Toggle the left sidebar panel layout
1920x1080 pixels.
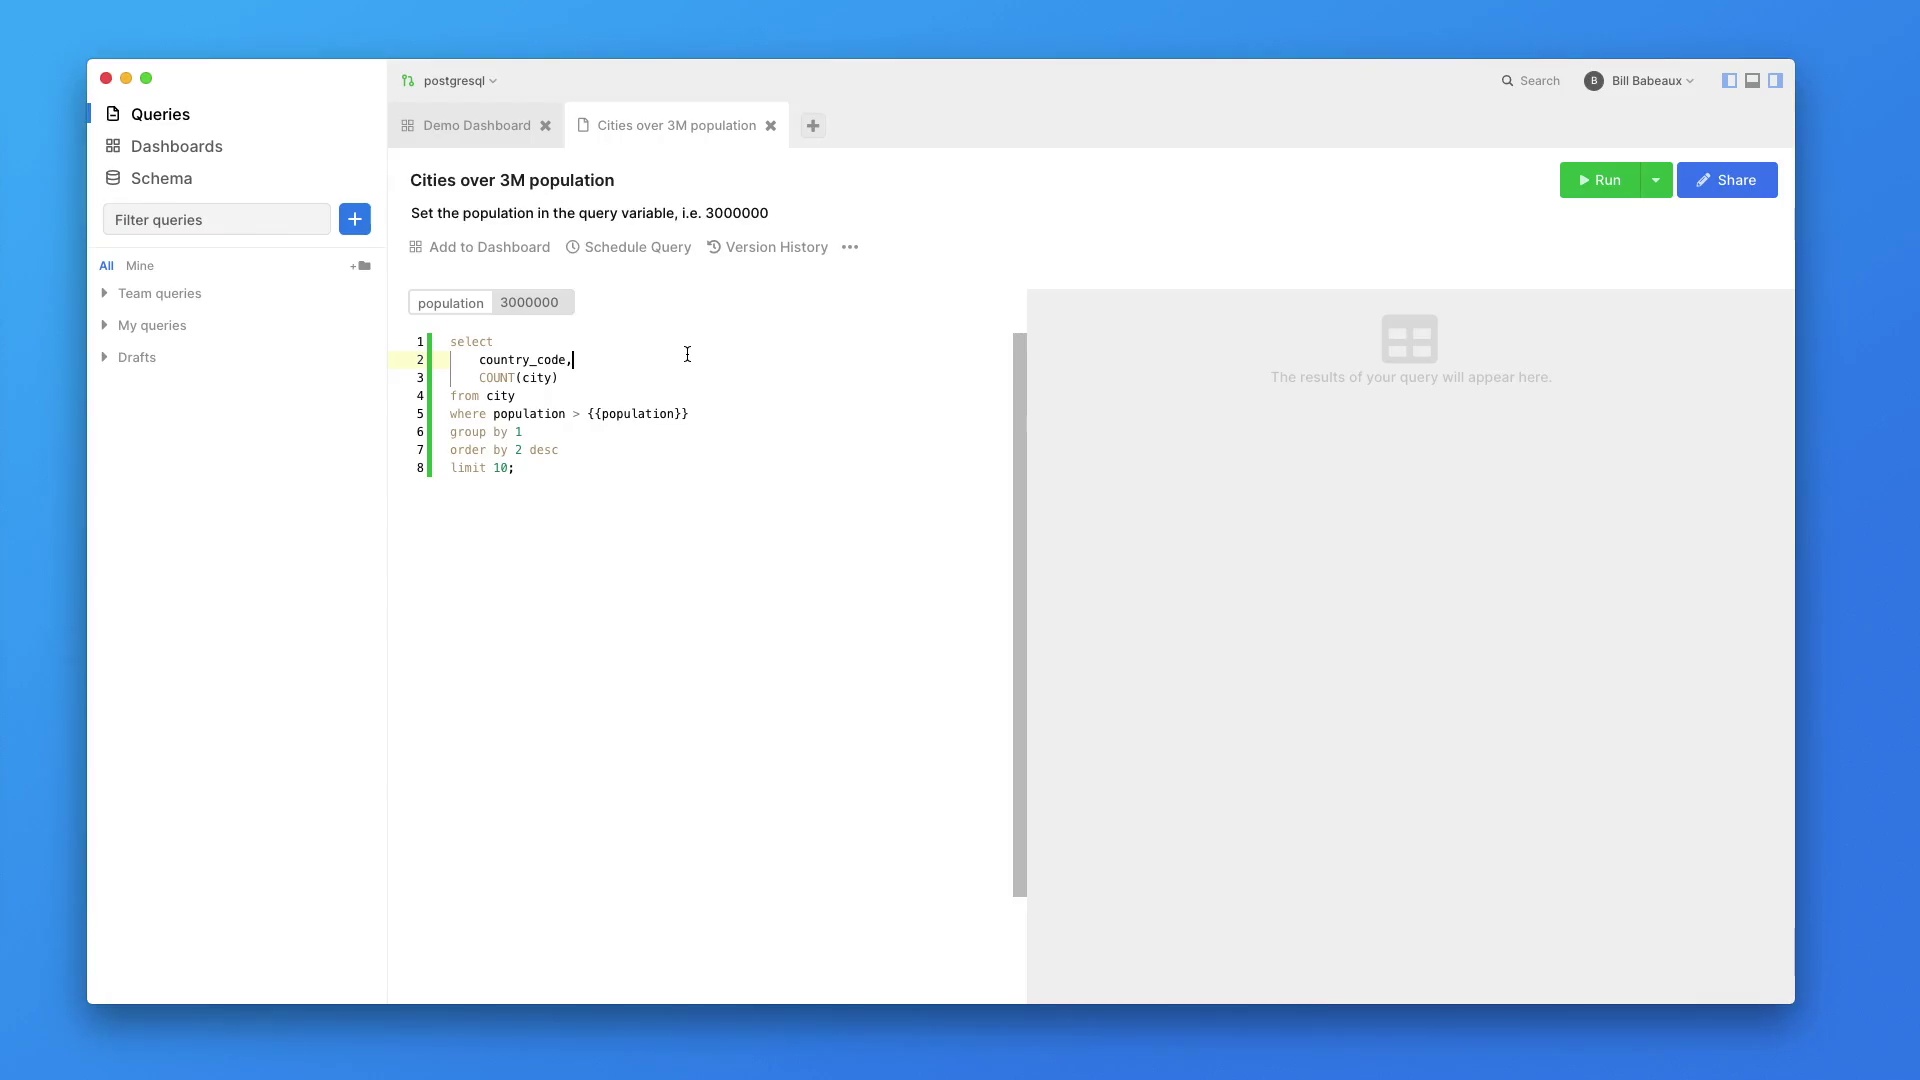(x=1729, y=81)
